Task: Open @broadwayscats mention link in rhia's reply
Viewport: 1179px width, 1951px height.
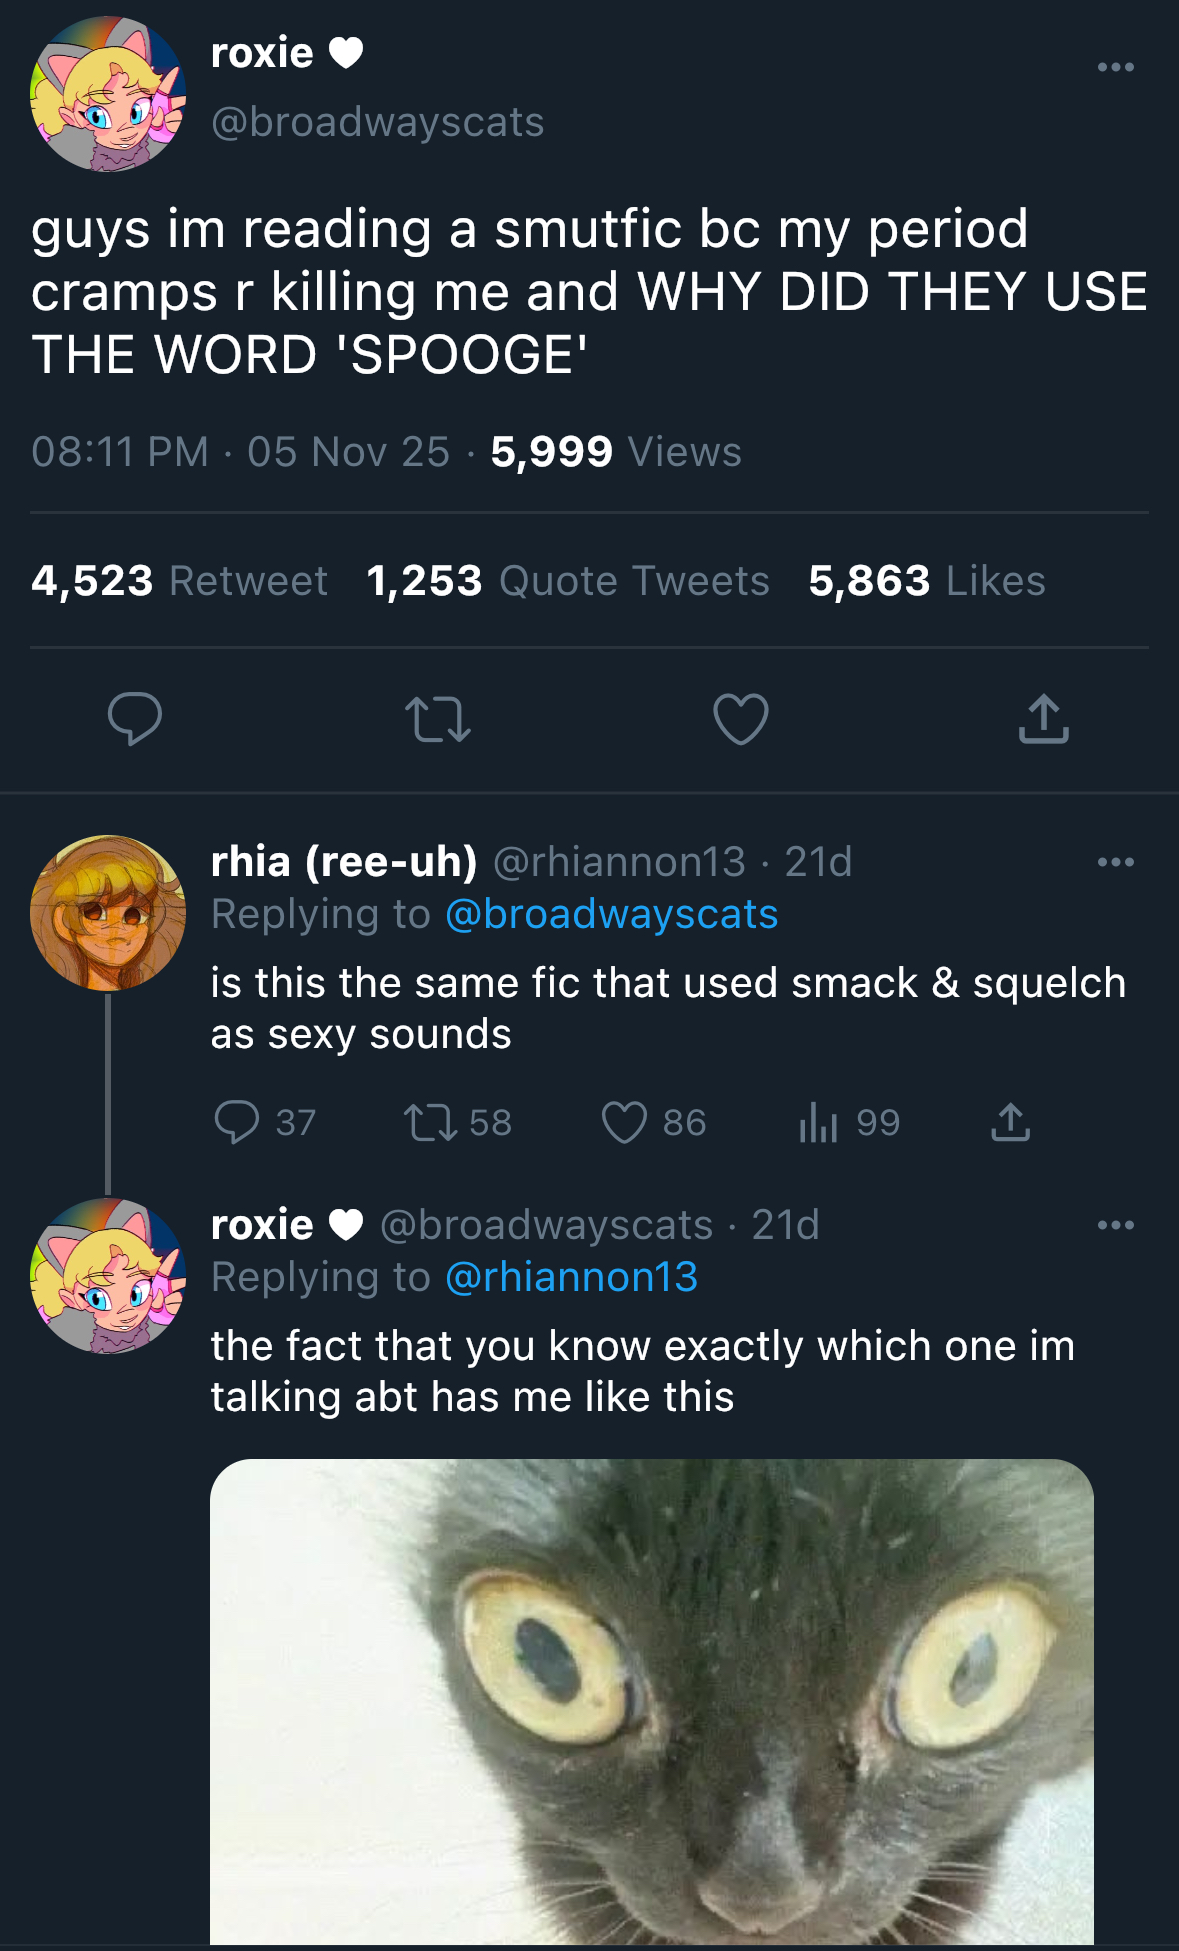Action: click(611, 914)
